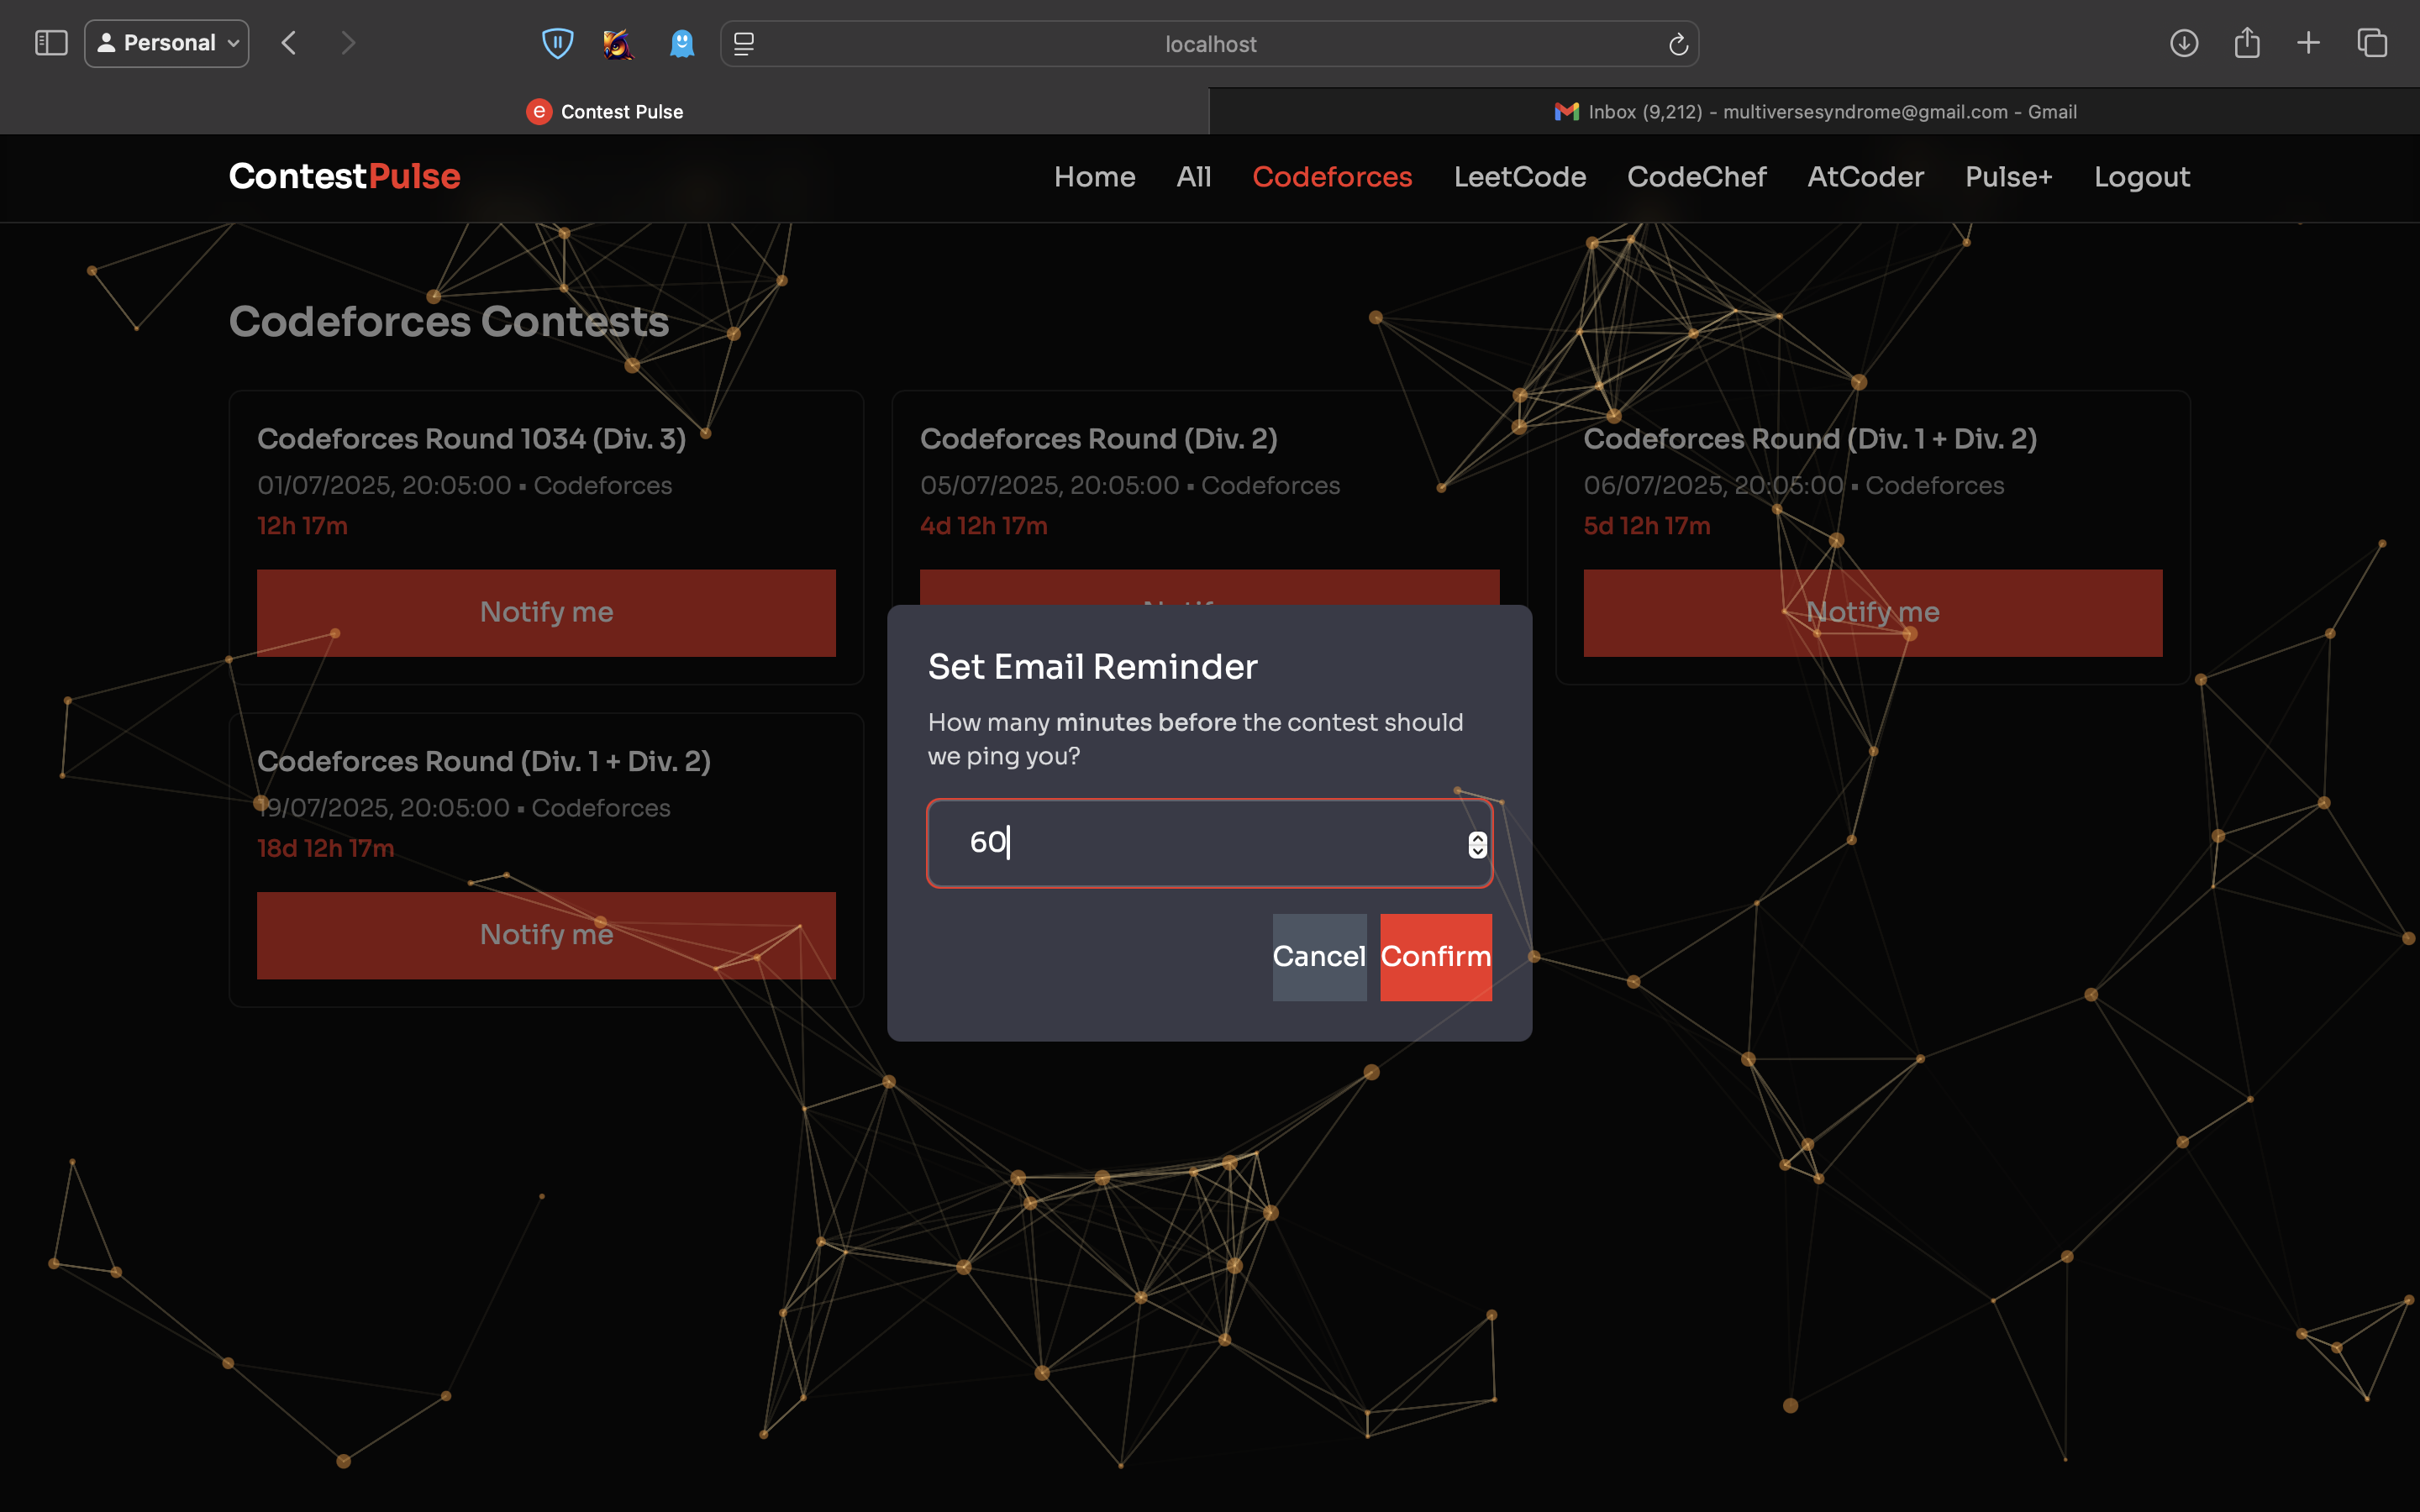Click Notify me for 06/07/2025 contest

1872,613
